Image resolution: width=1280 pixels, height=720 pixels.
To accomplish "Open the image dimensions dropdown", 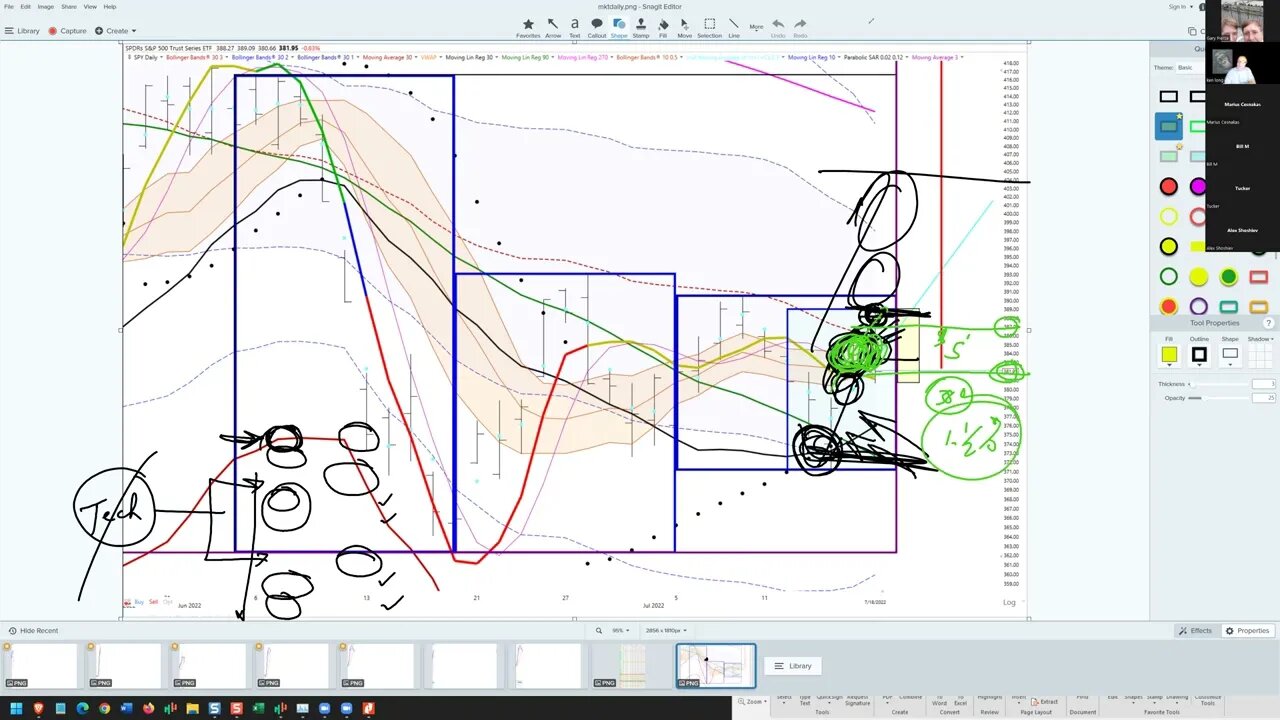I will tap(666, 631).
